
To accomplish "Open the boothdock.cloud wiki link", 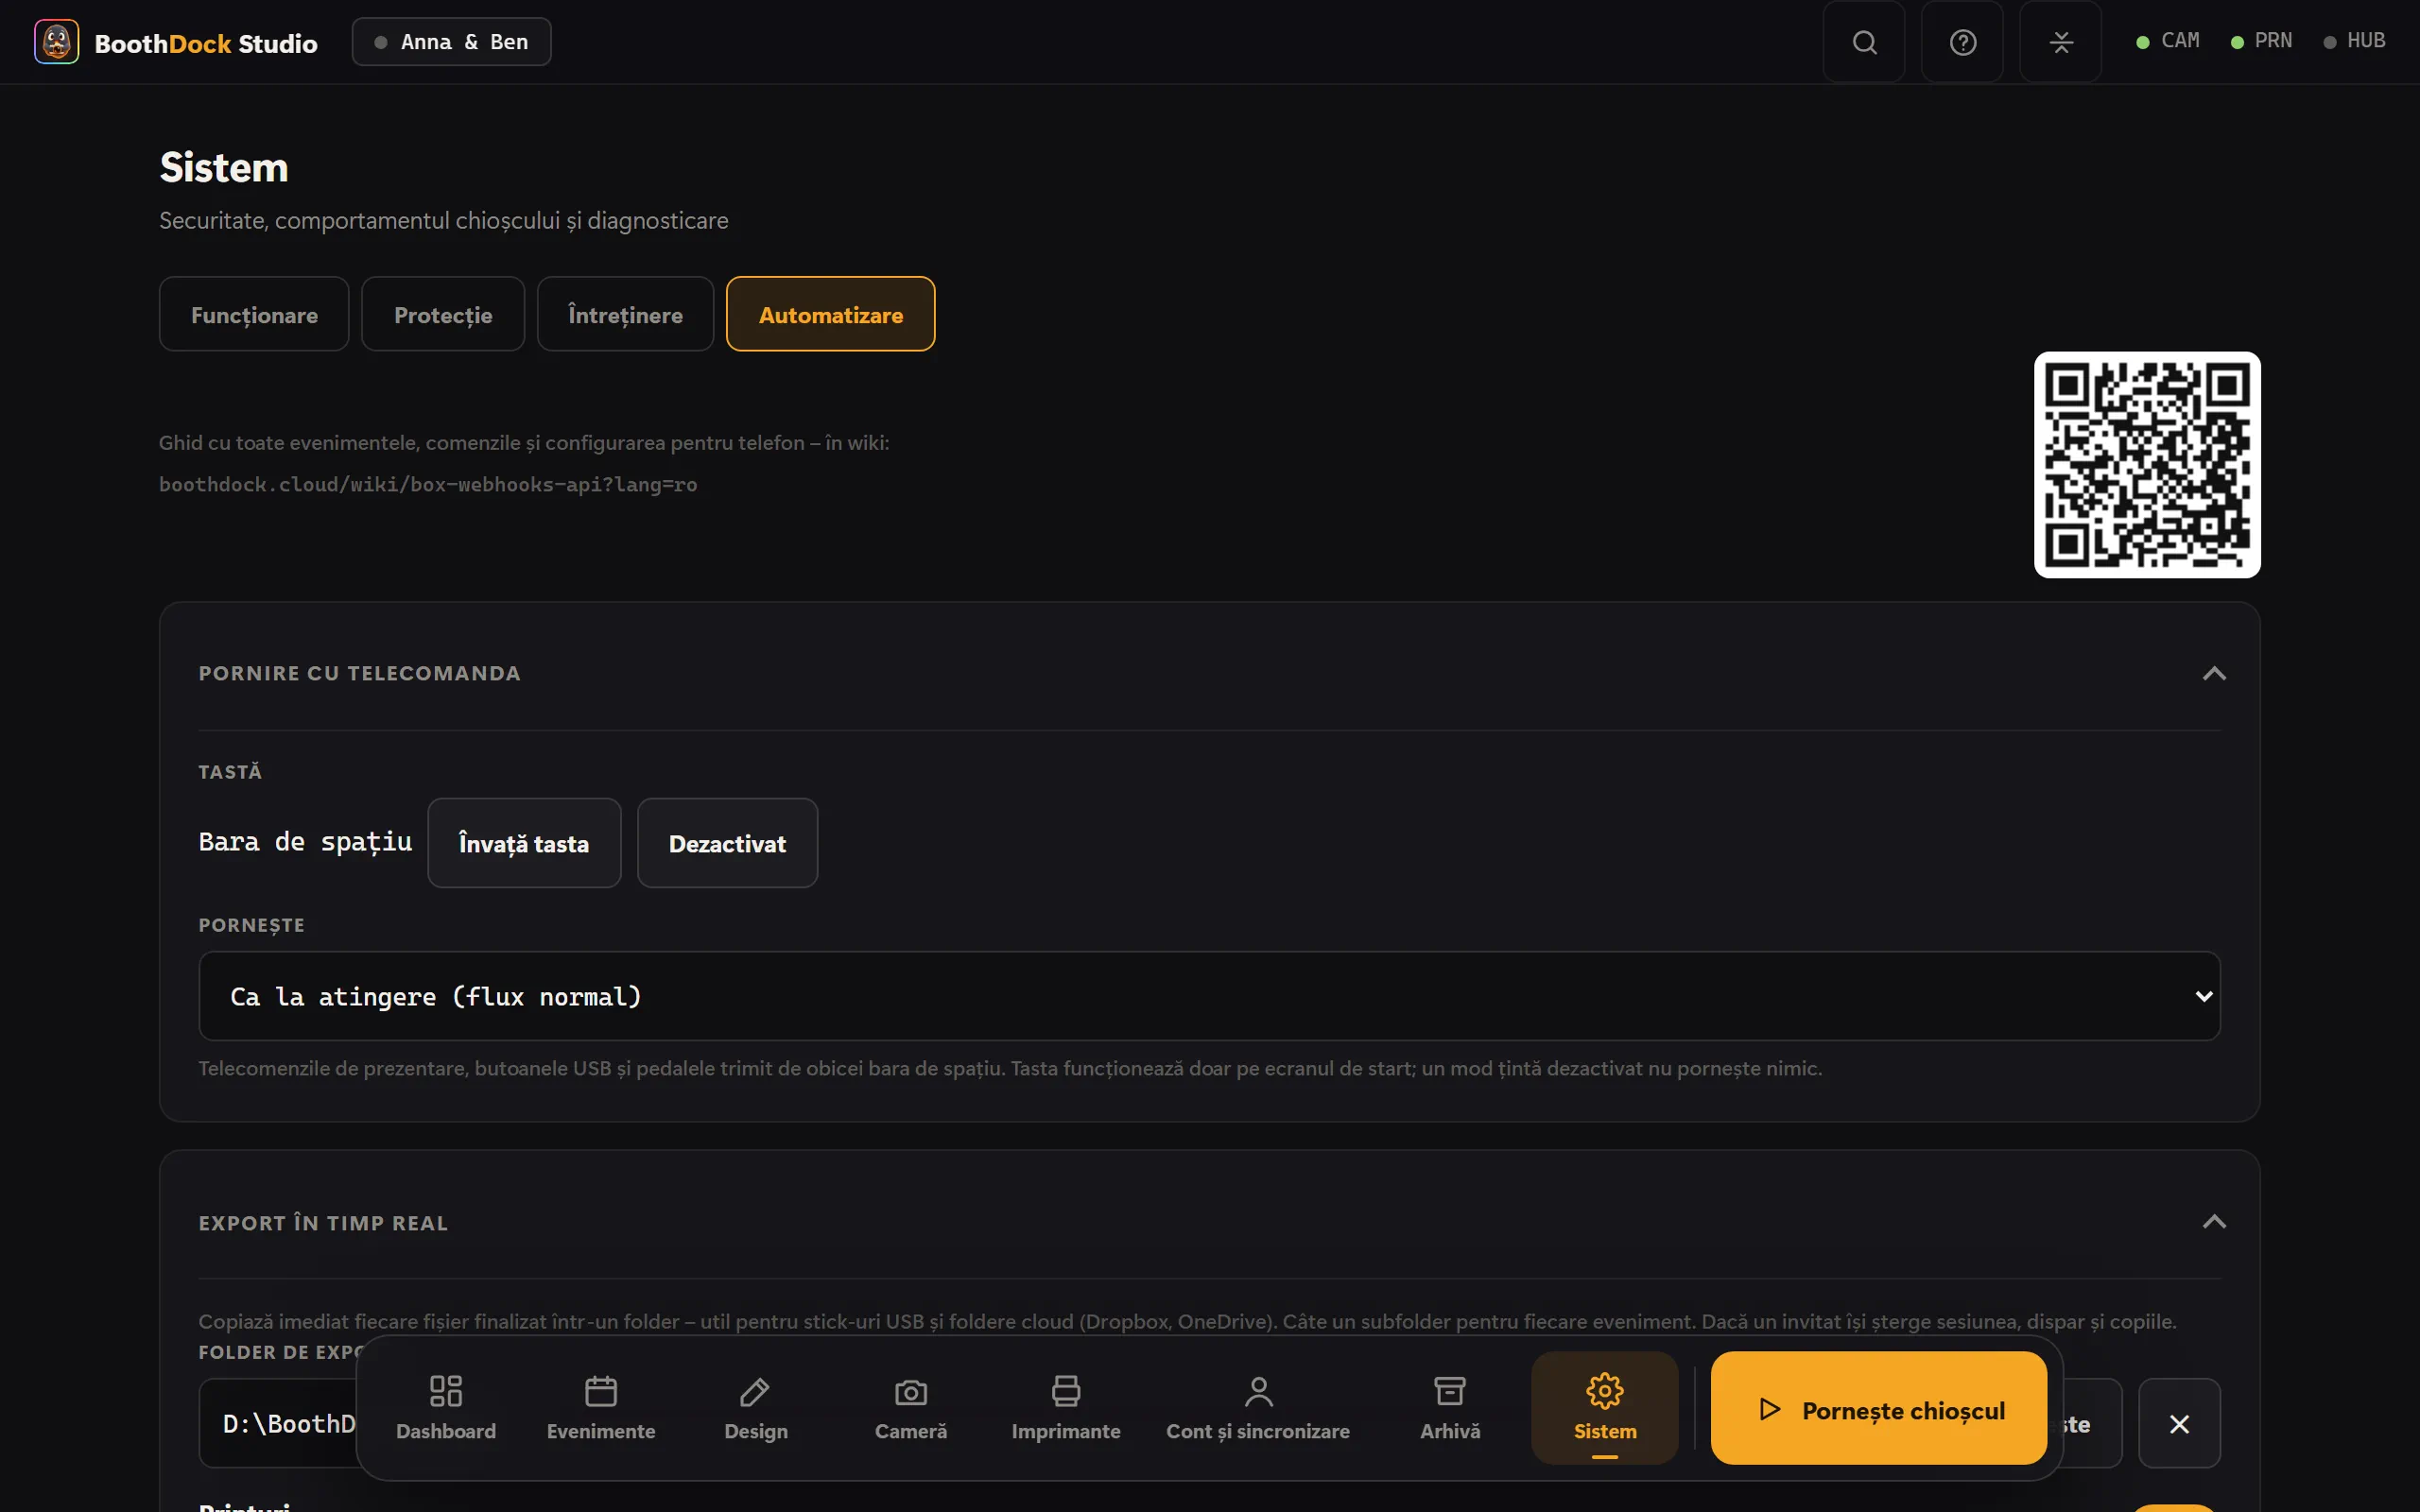I will [428, 484].
